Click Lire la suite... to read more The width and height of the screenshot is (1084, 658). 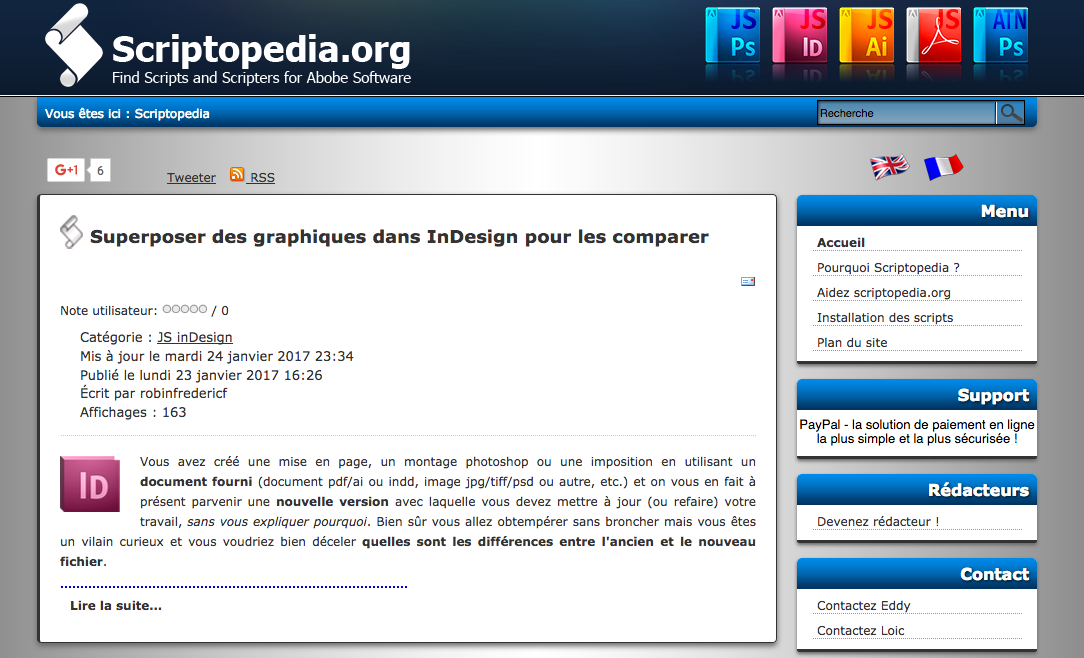click(116, 606)
